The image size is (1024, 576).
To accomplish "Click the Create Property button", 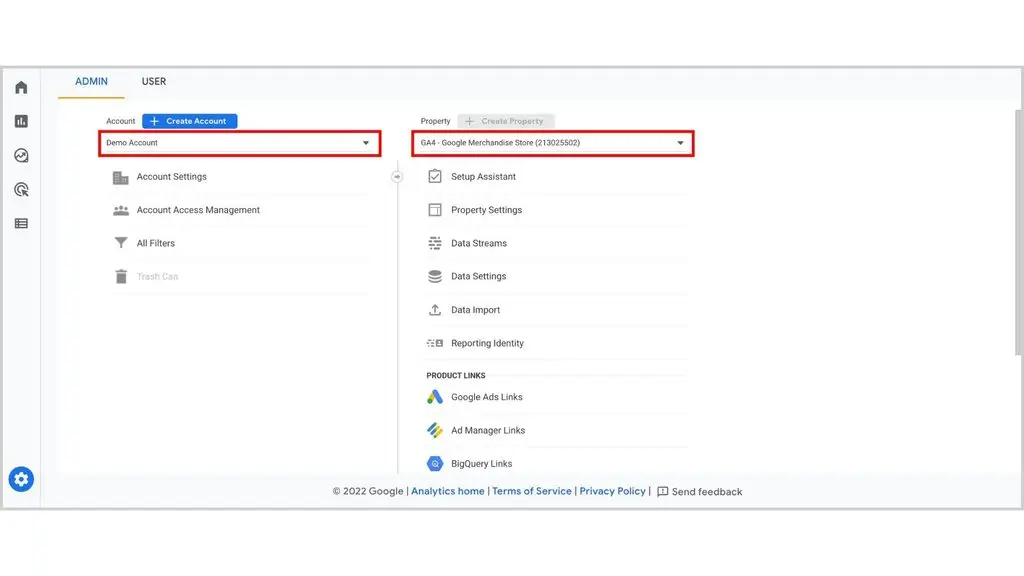I will pyautogui.click(x=506, y=121).
